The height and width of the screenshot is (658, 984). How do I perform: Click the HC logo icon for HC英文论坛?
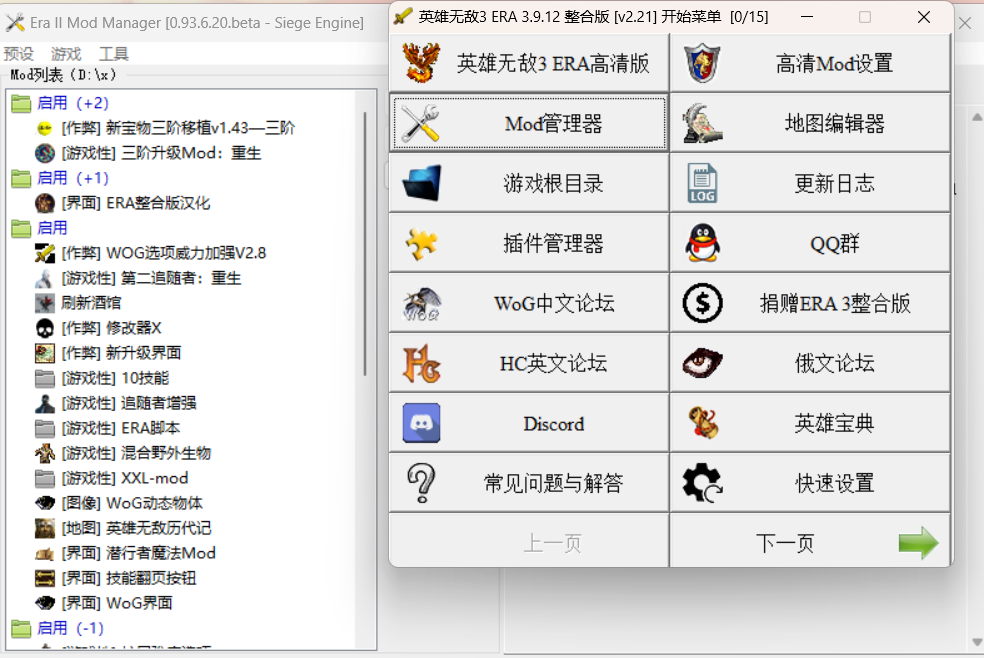tap(421, 363)
